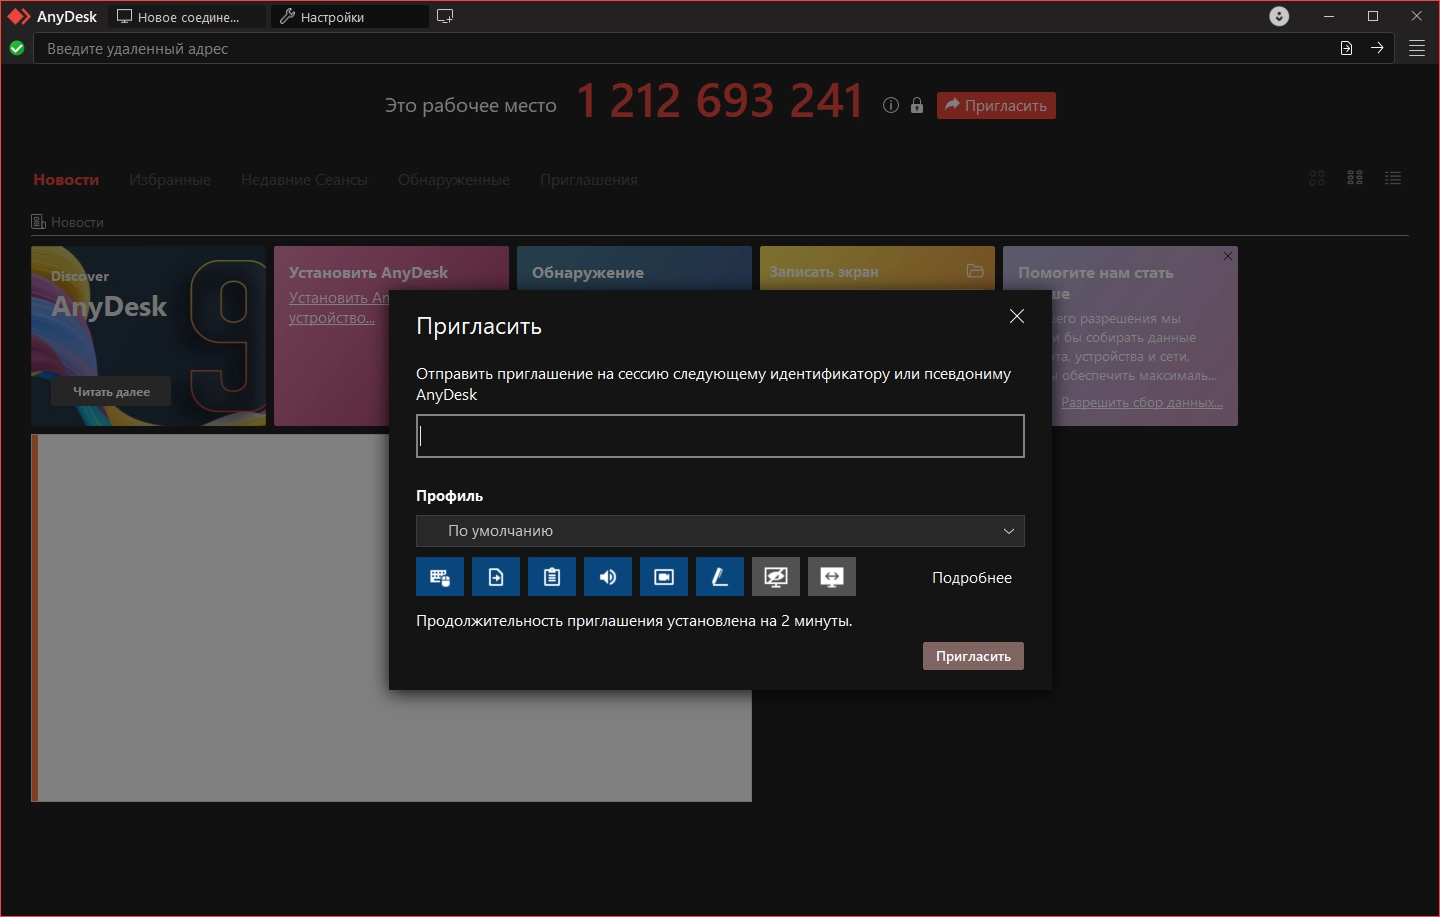The width and height of the screenshot is (1440, 917).
Task: Toggle file transfer permission icon
Action: [x=496, y=577]
